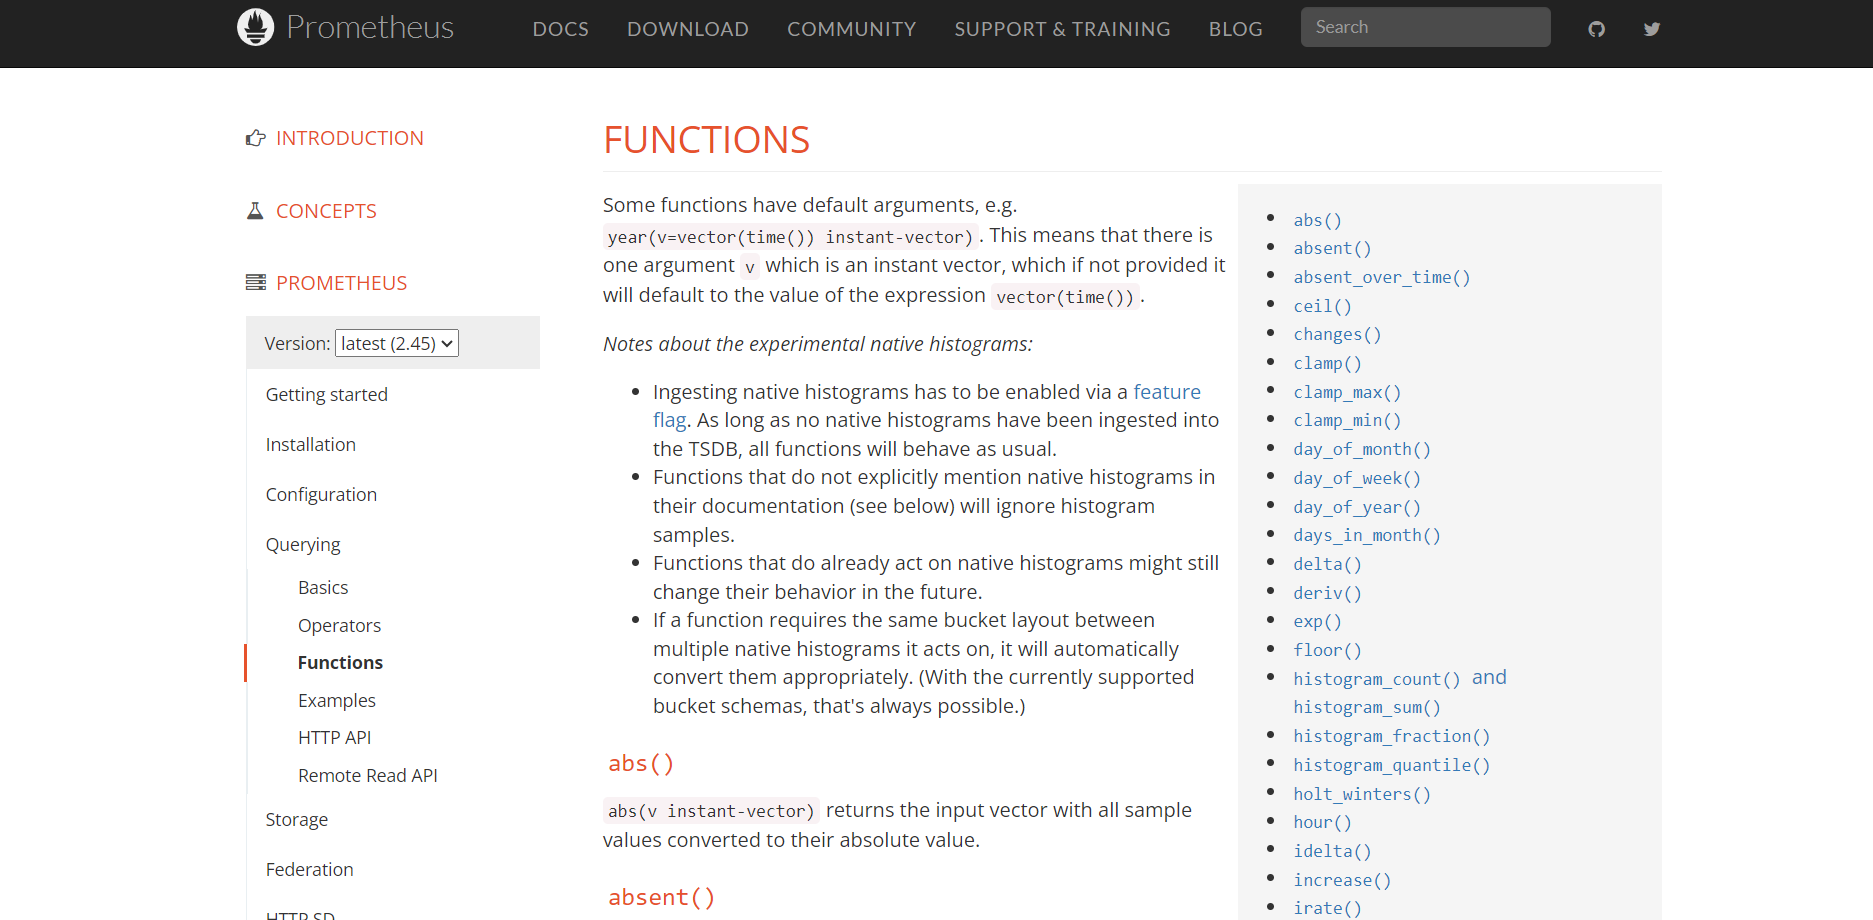Collapse the PROMETHEUS sidebar section
Screen dimensions: 1873x920
point(341,283)
